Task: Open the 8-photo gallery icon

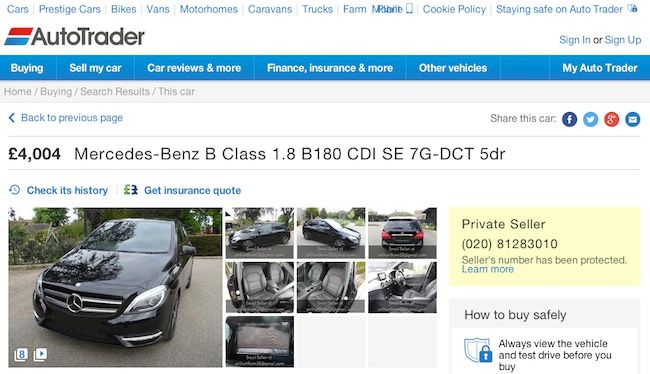Action: pos(21,355)
